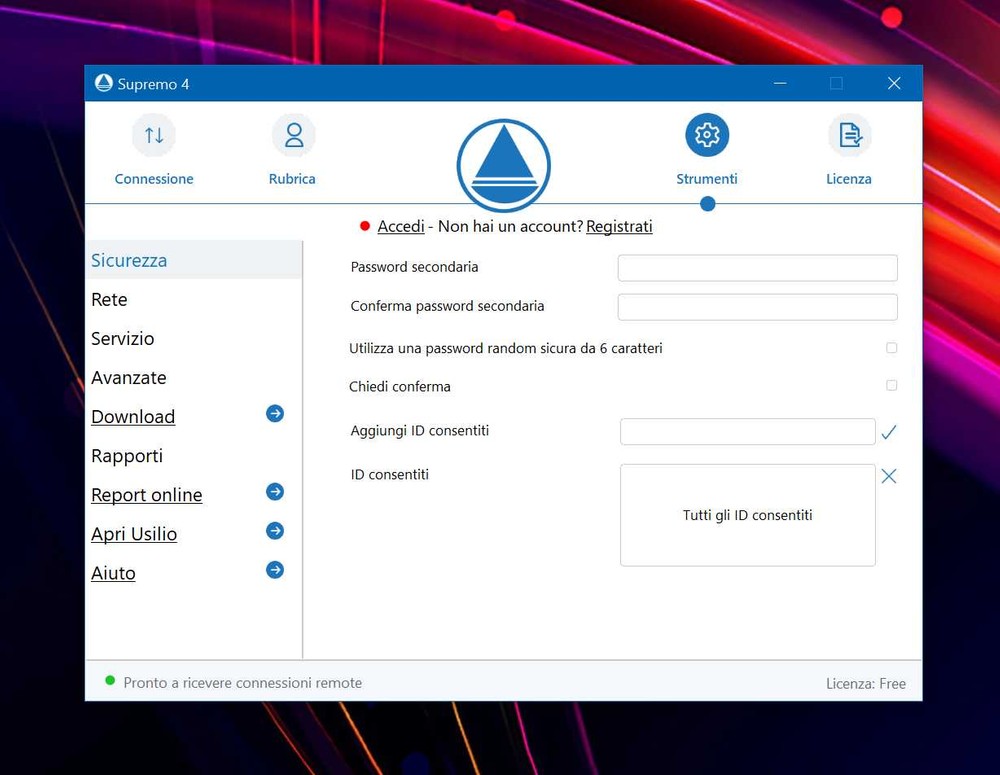
Task: Click the Connessione label text
Action: pyautogui.click(x=154, y=179)
